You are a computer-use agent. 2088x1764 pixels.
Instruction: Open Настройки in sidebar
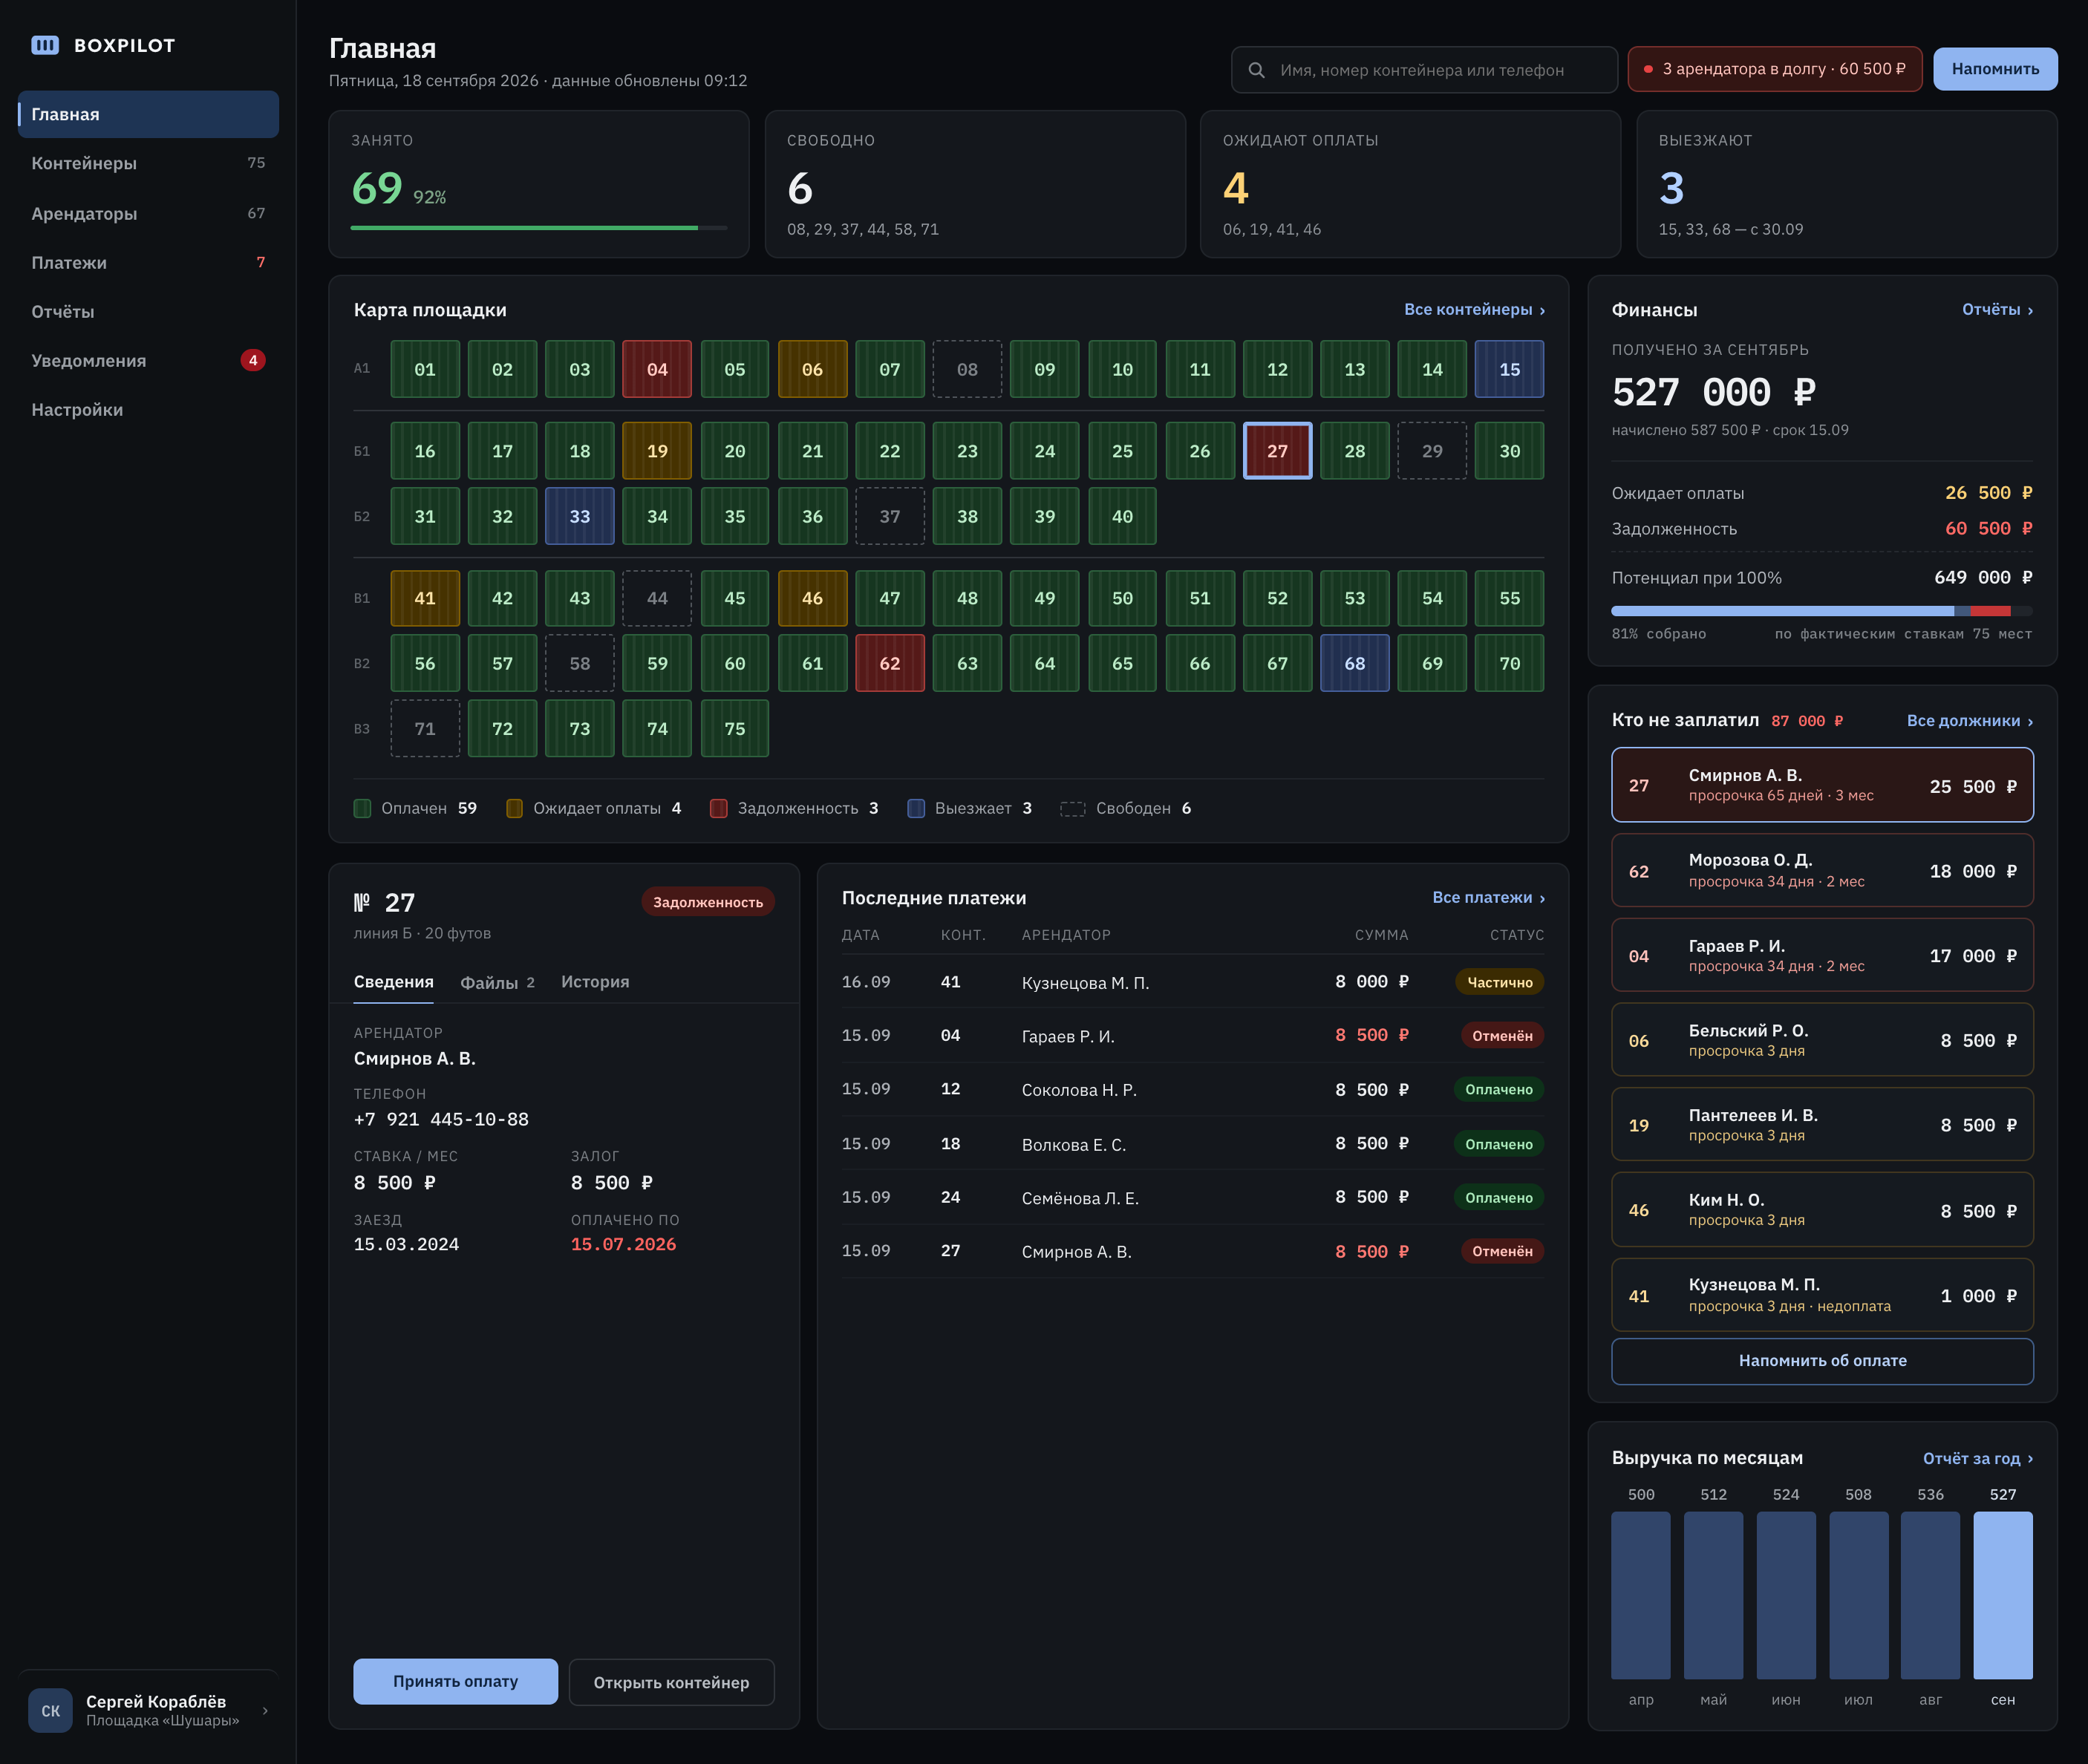point(148,409)
